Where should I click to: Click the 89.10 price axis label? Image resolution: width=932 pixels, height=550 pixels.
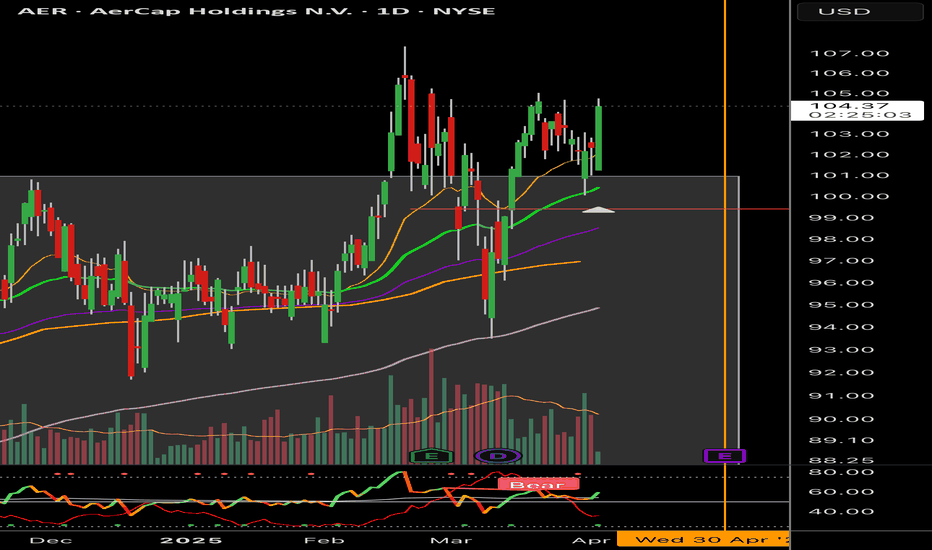point(842,441)
